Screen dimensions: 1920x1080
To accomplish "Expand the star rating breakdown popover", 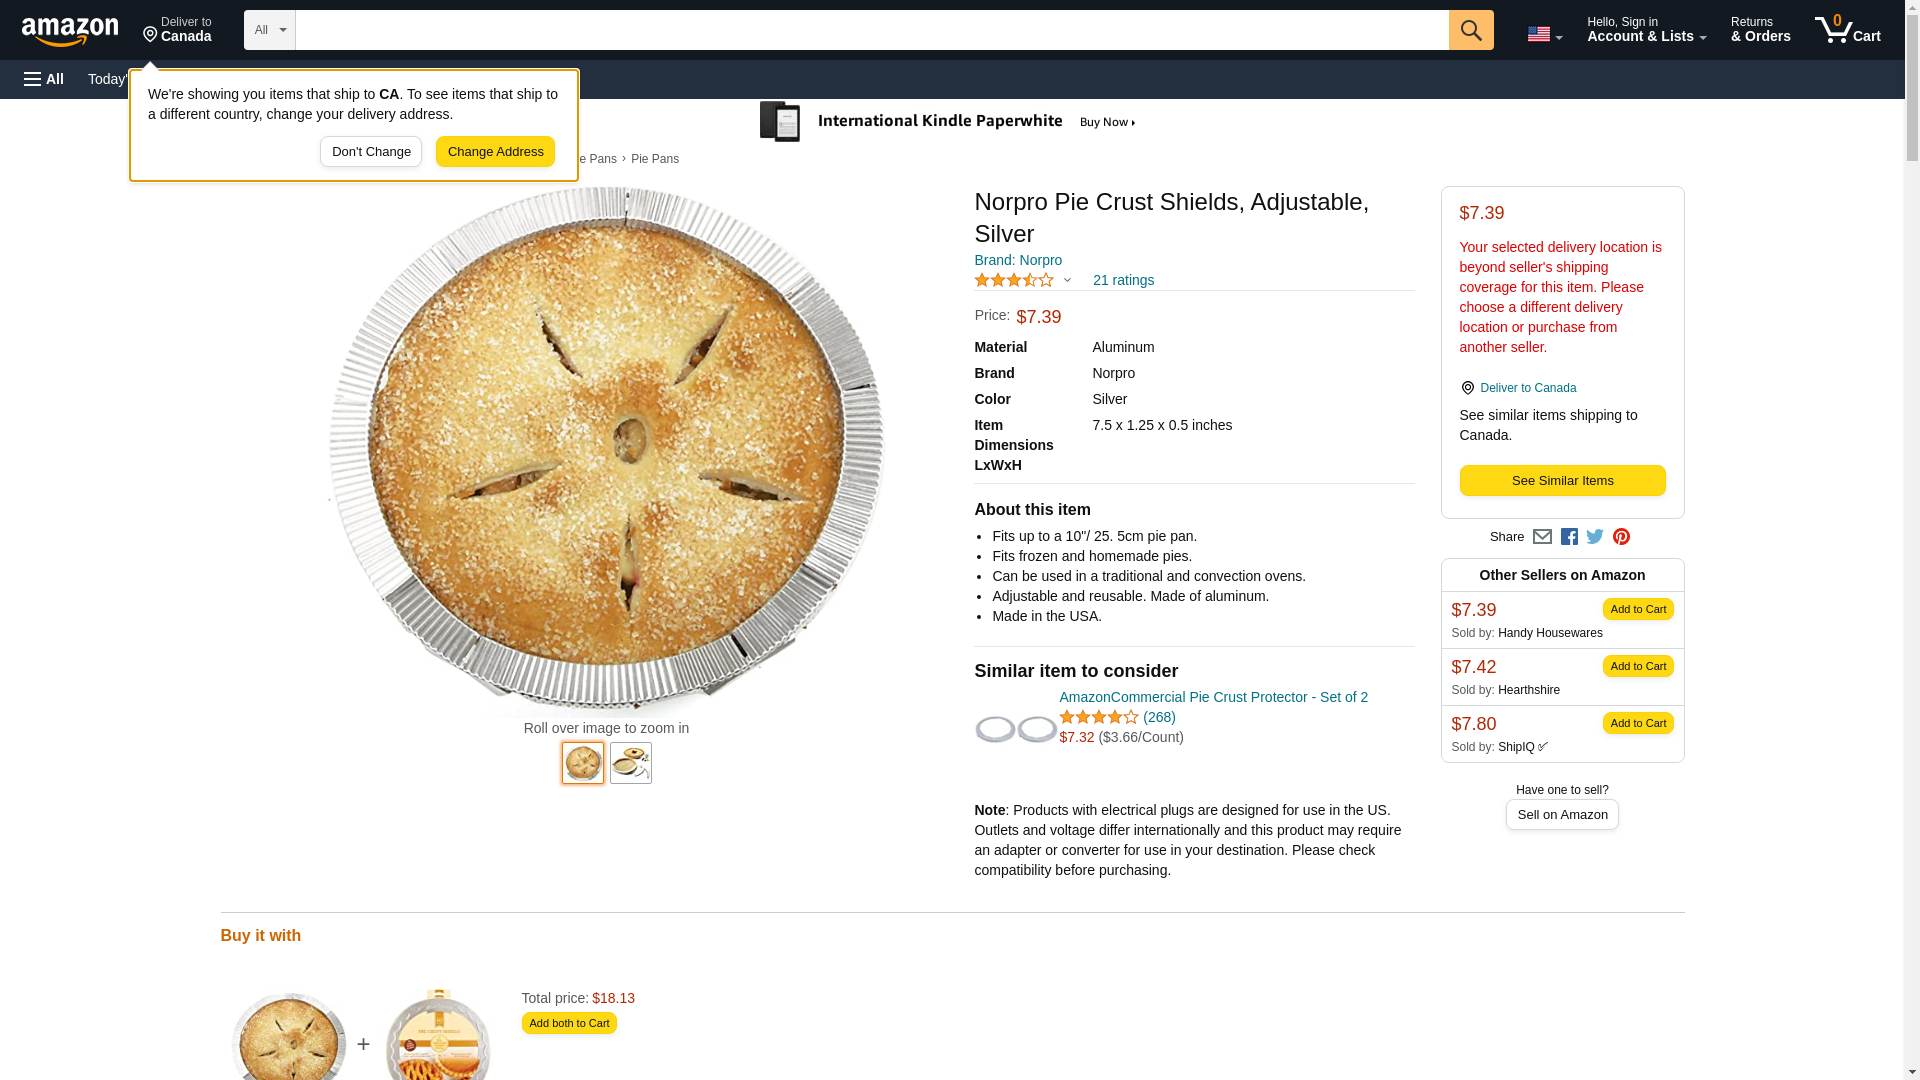I will [x=1067, y=281].
